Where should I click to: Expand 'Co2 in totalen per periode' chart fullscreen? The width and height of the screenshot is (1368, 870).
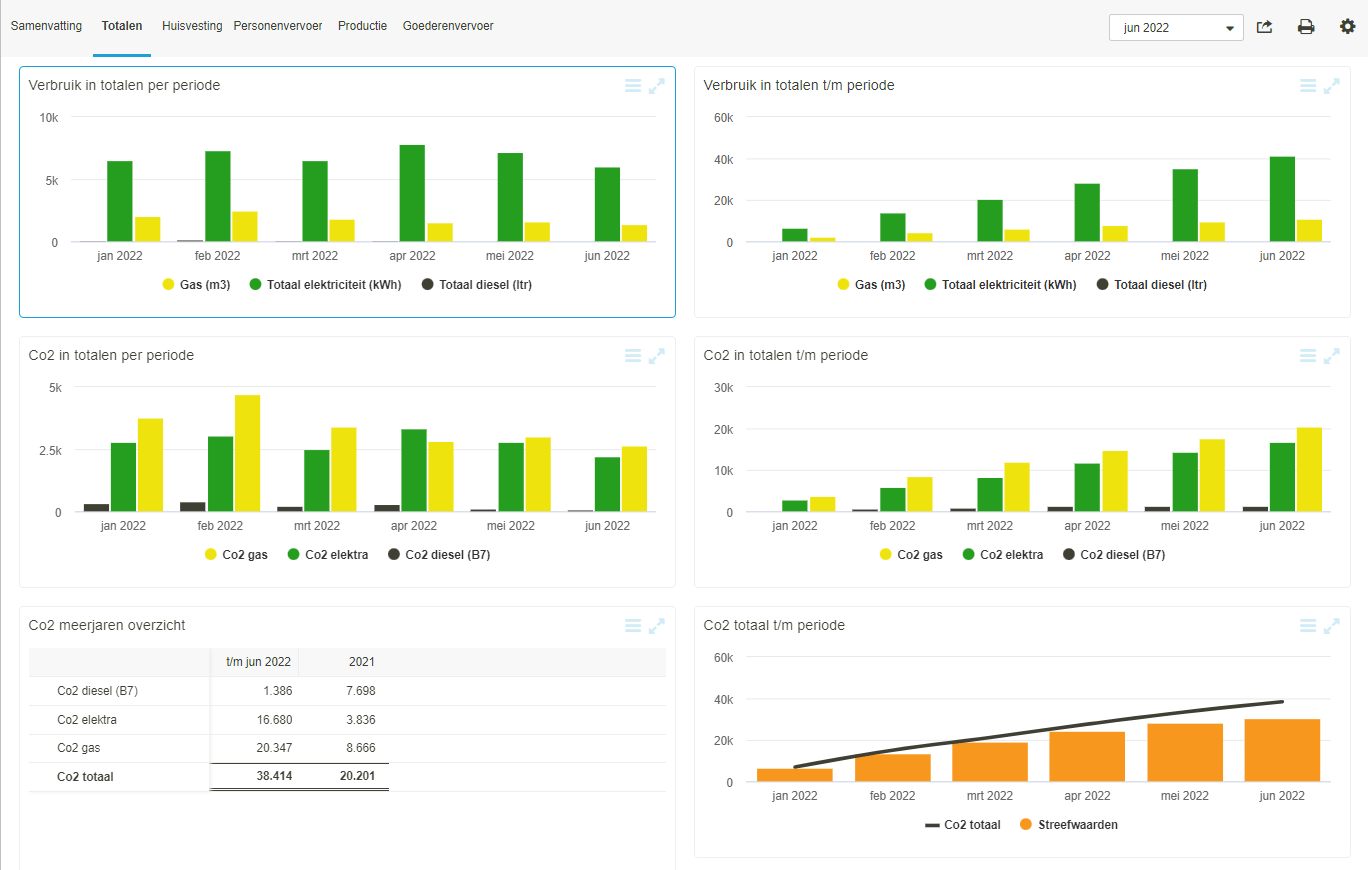(657, 356)
